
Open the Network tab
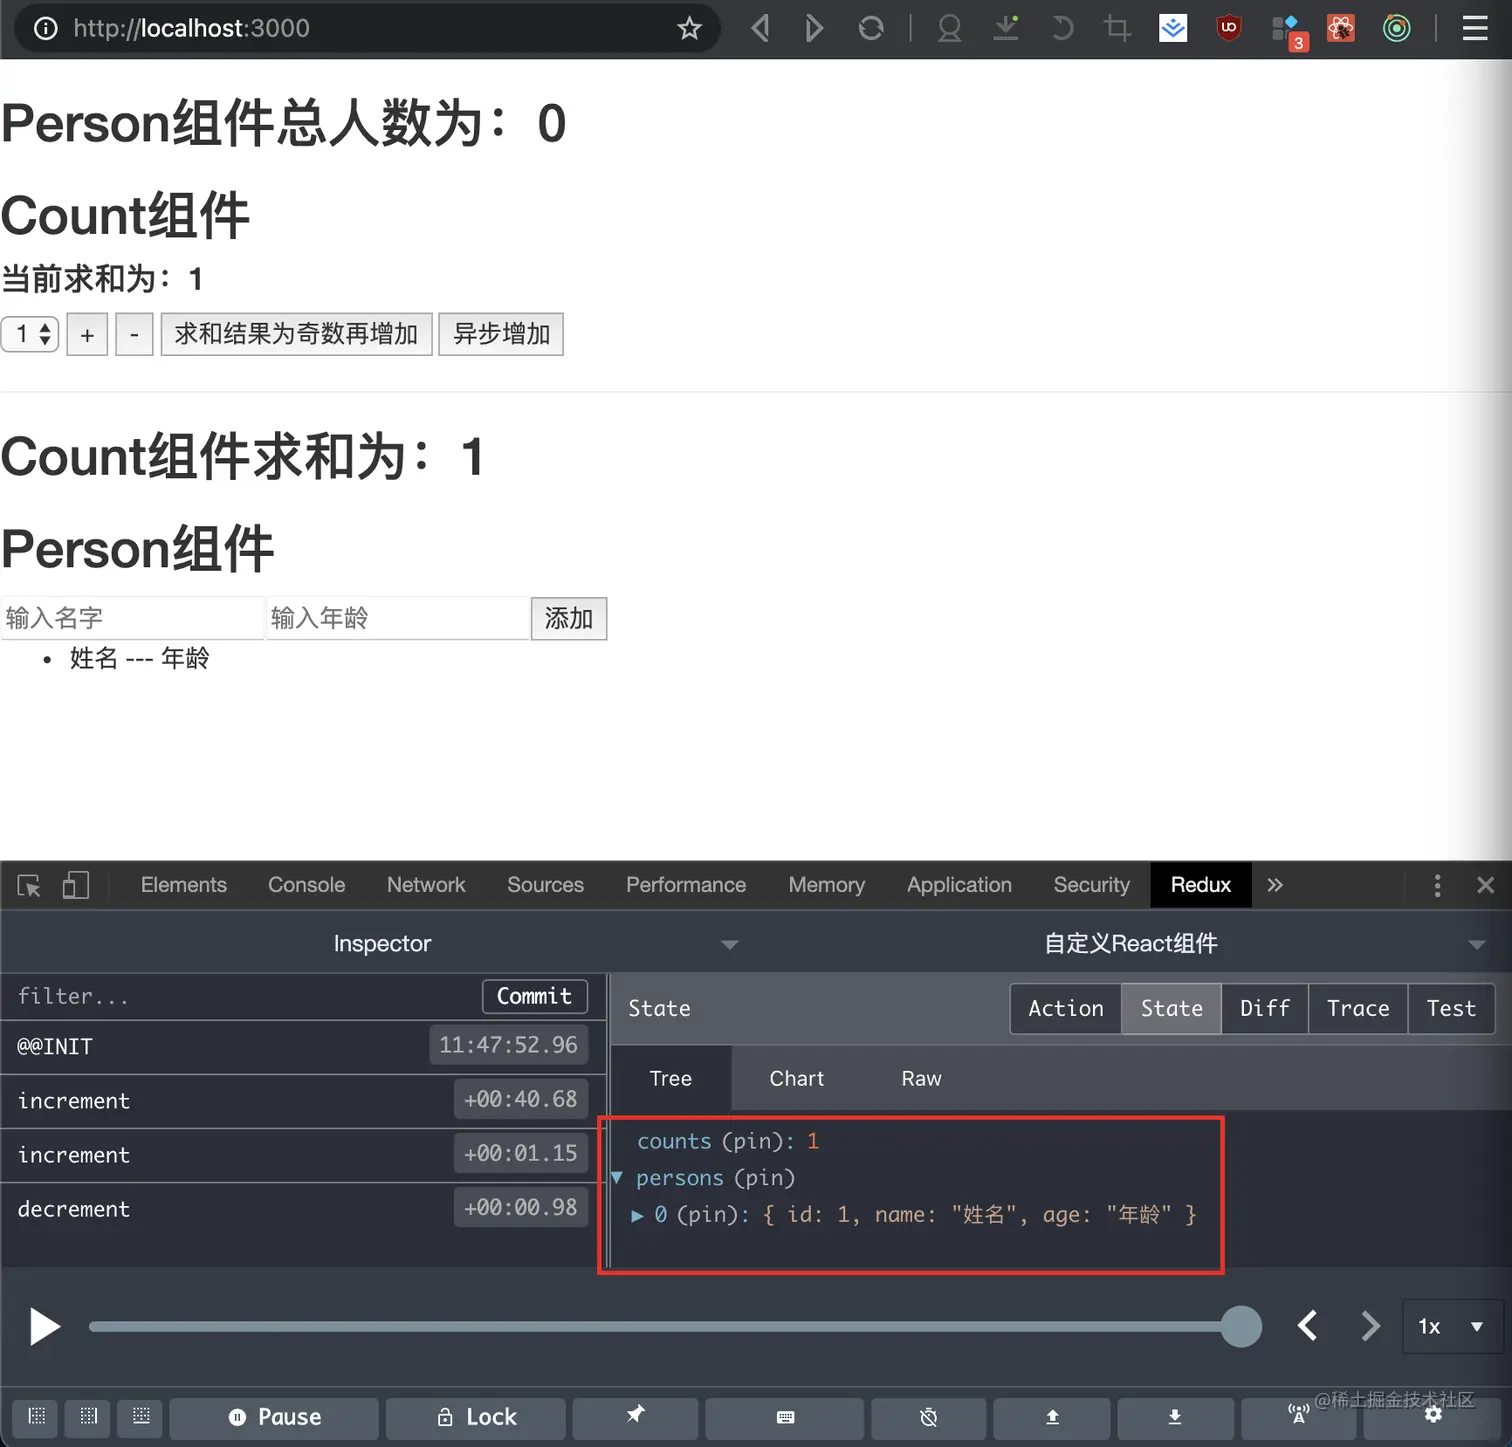coord(426,885)
